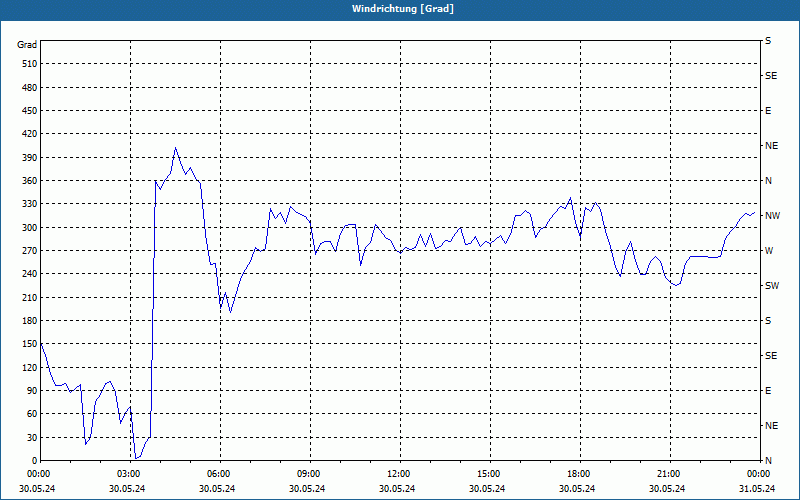Click the 330 y-axis value
The image size is (800, 500).
tap(30, 204)
